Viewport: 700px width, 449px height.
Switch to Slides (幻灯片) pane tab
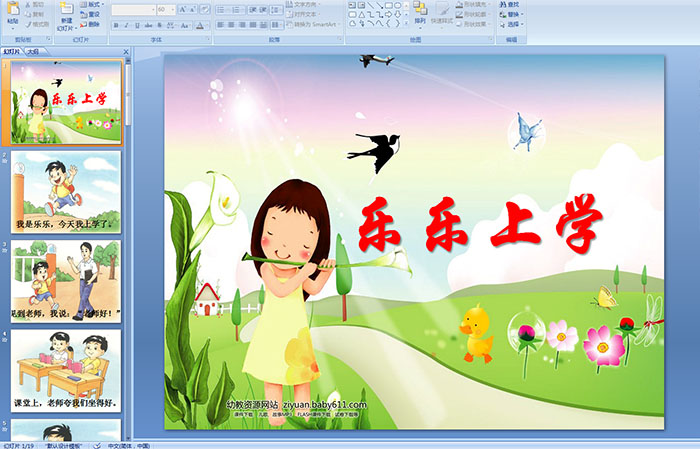pos(12,52)
